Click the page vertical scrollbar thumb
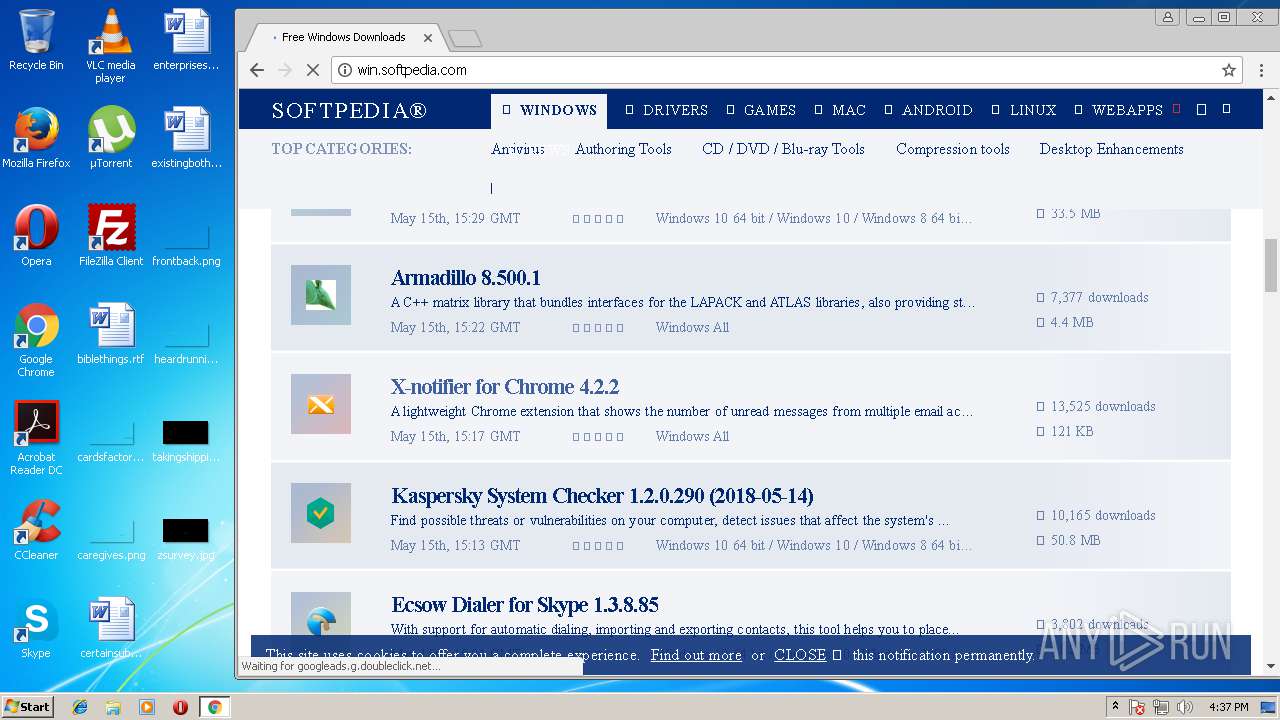 pyautogui.click(x=1271, y=264)
